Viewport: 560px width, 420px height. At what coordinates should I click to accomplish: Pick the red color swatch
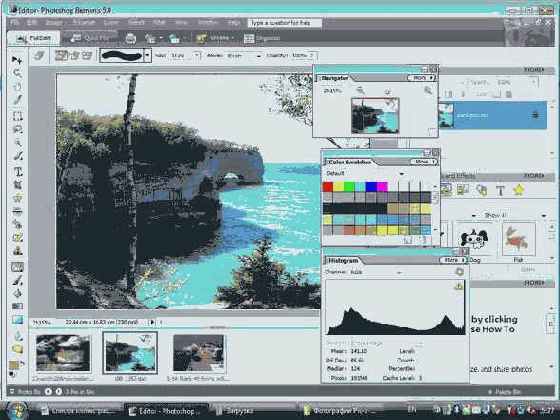[328, 187]
